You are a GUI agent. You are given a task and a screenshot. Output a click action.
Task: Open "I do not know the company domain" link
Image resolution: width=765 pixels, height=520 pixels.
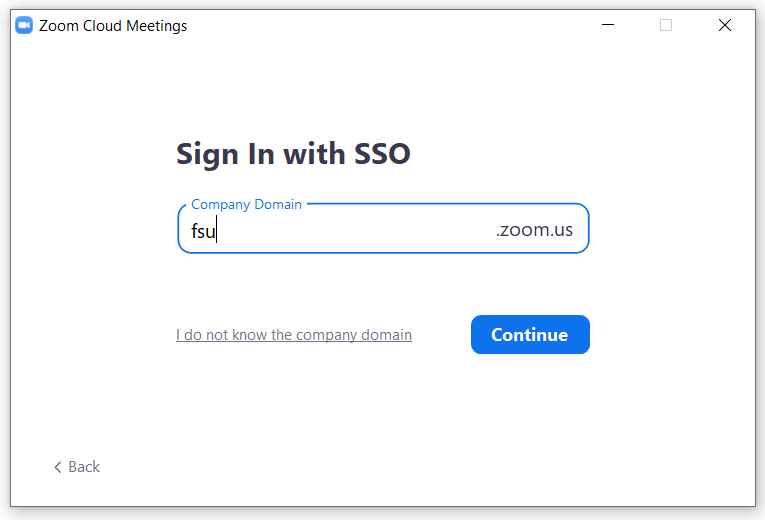pyautogui.click(x=294, y=335)
